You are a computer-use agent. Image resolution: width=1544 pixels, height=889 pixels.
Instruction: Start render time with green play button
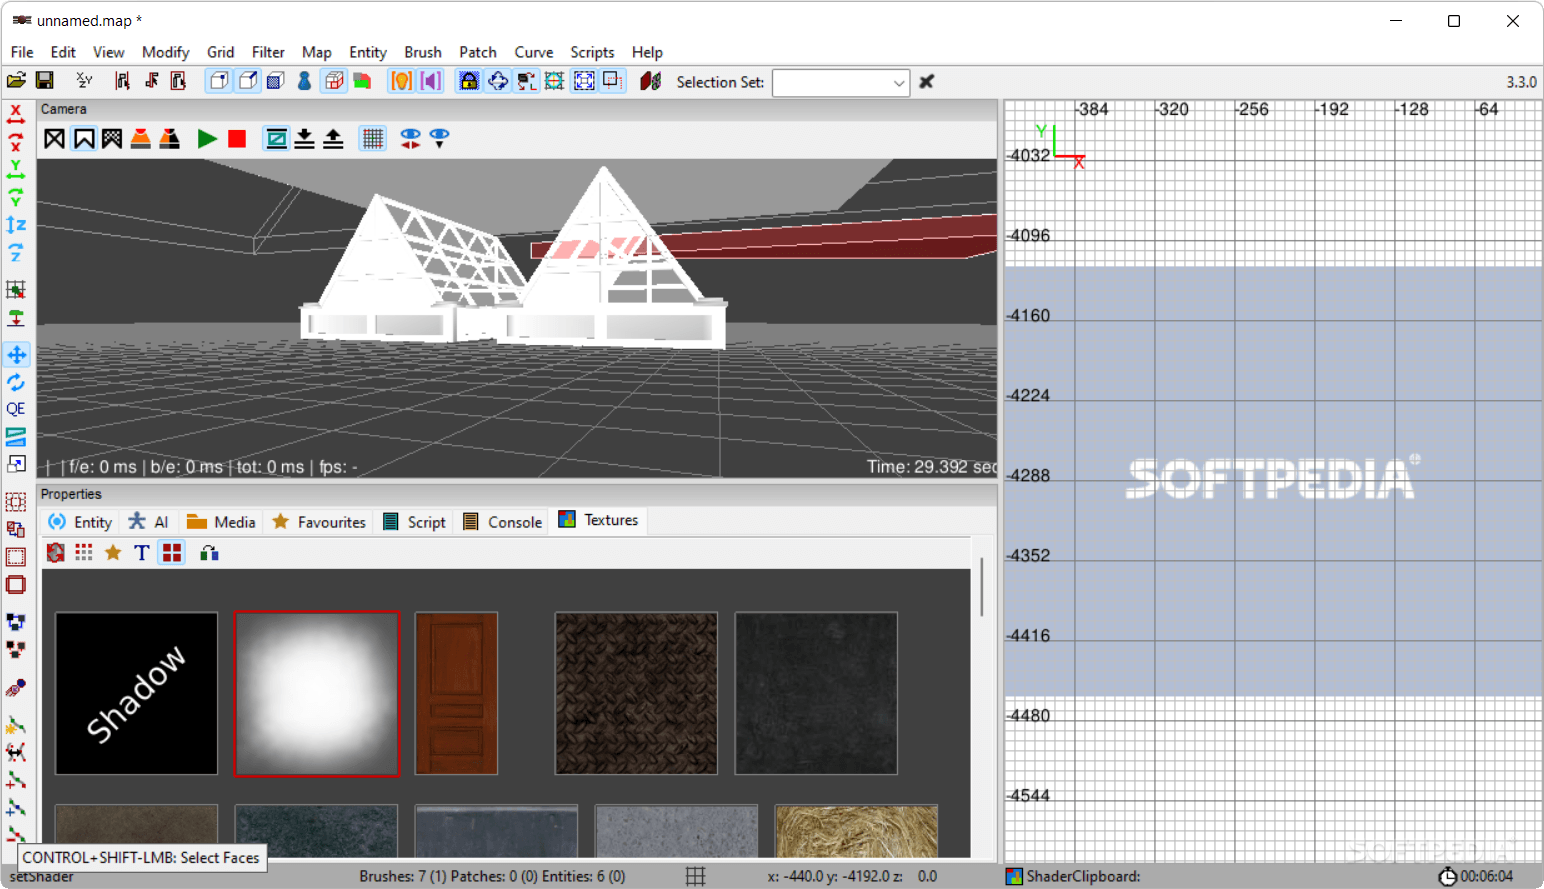click(207, 138)
